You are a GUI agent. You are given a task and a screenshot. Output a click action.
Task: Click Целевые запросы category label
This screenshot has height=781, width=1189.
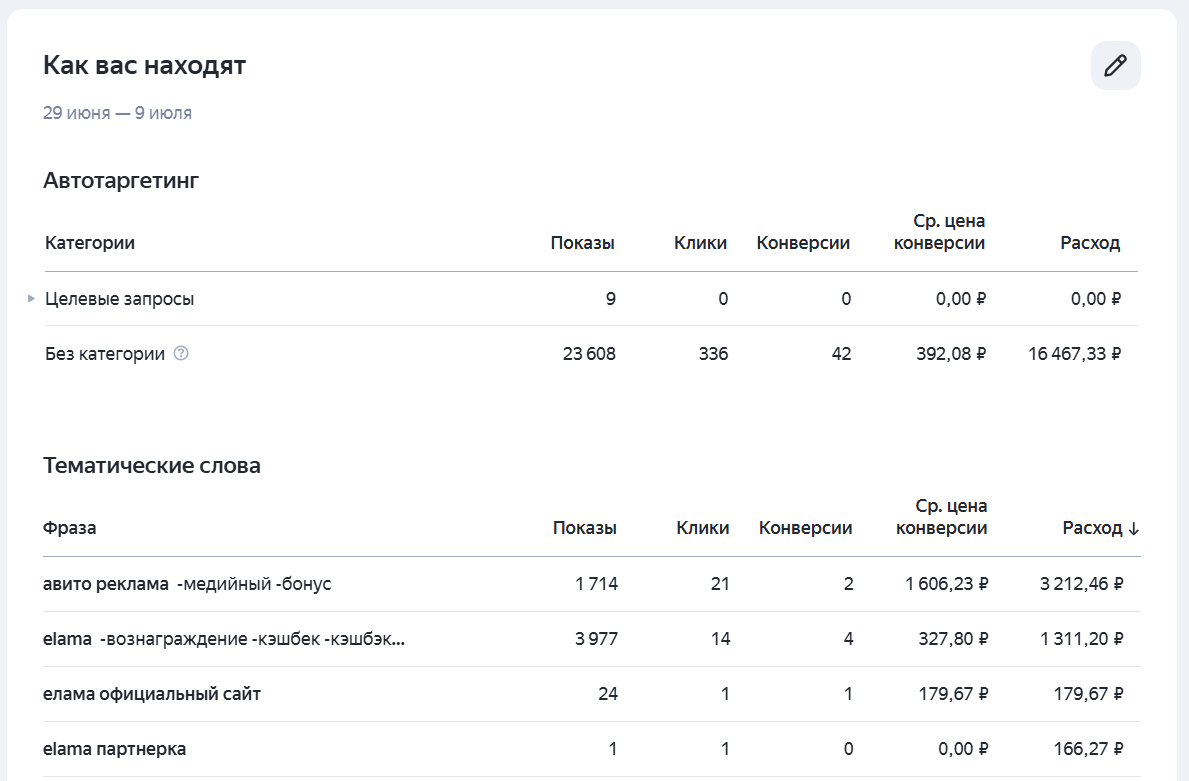pyautogui.click(x=120, y=299)
